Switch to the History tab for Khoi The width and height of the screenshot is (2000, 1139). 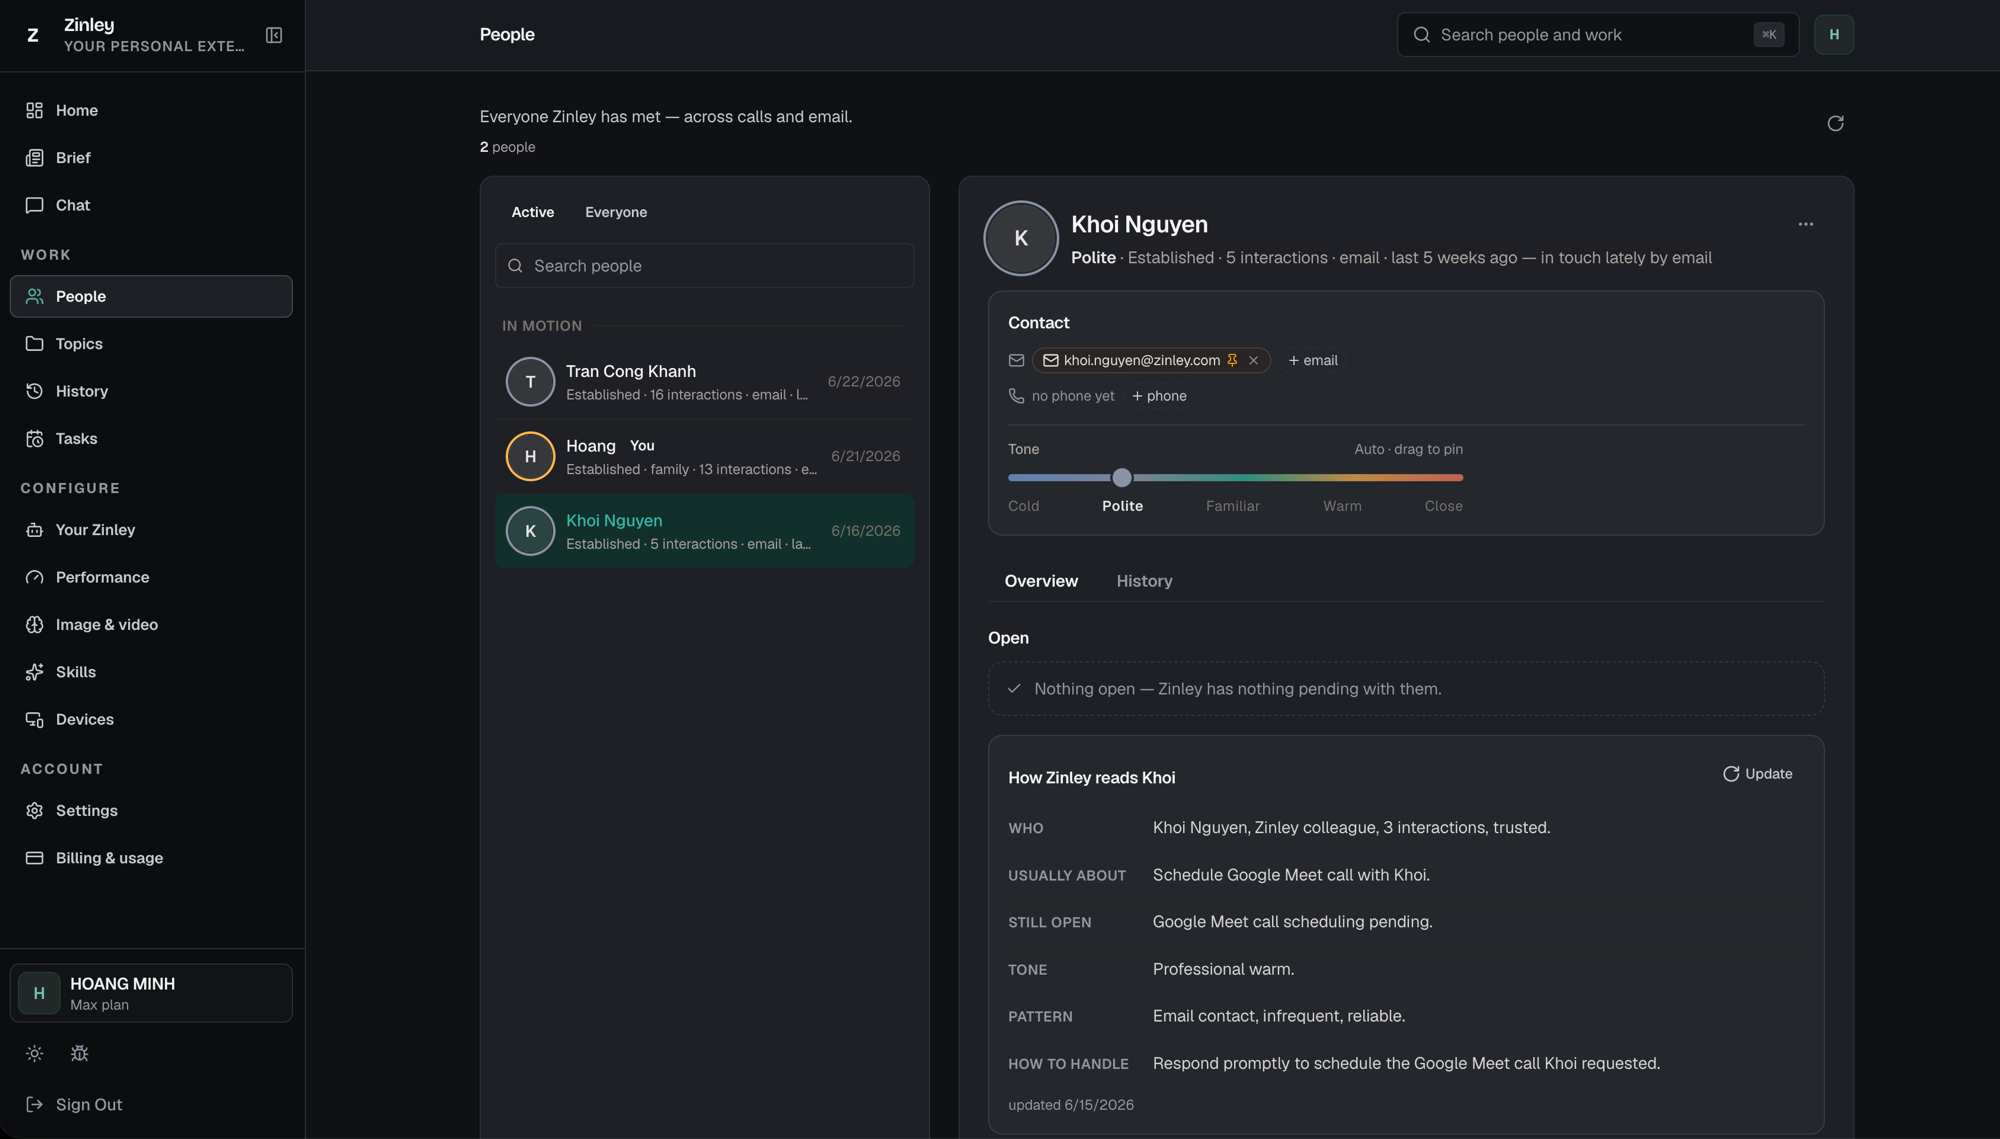point(1144,581)
